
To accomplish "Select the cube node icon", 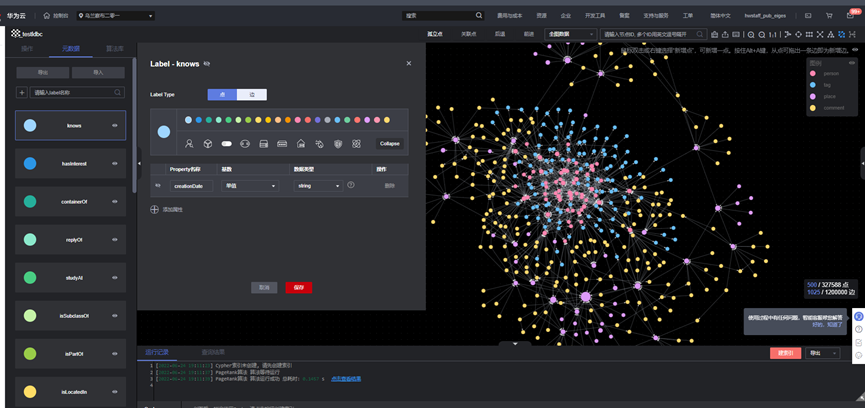I will point(208,143).
